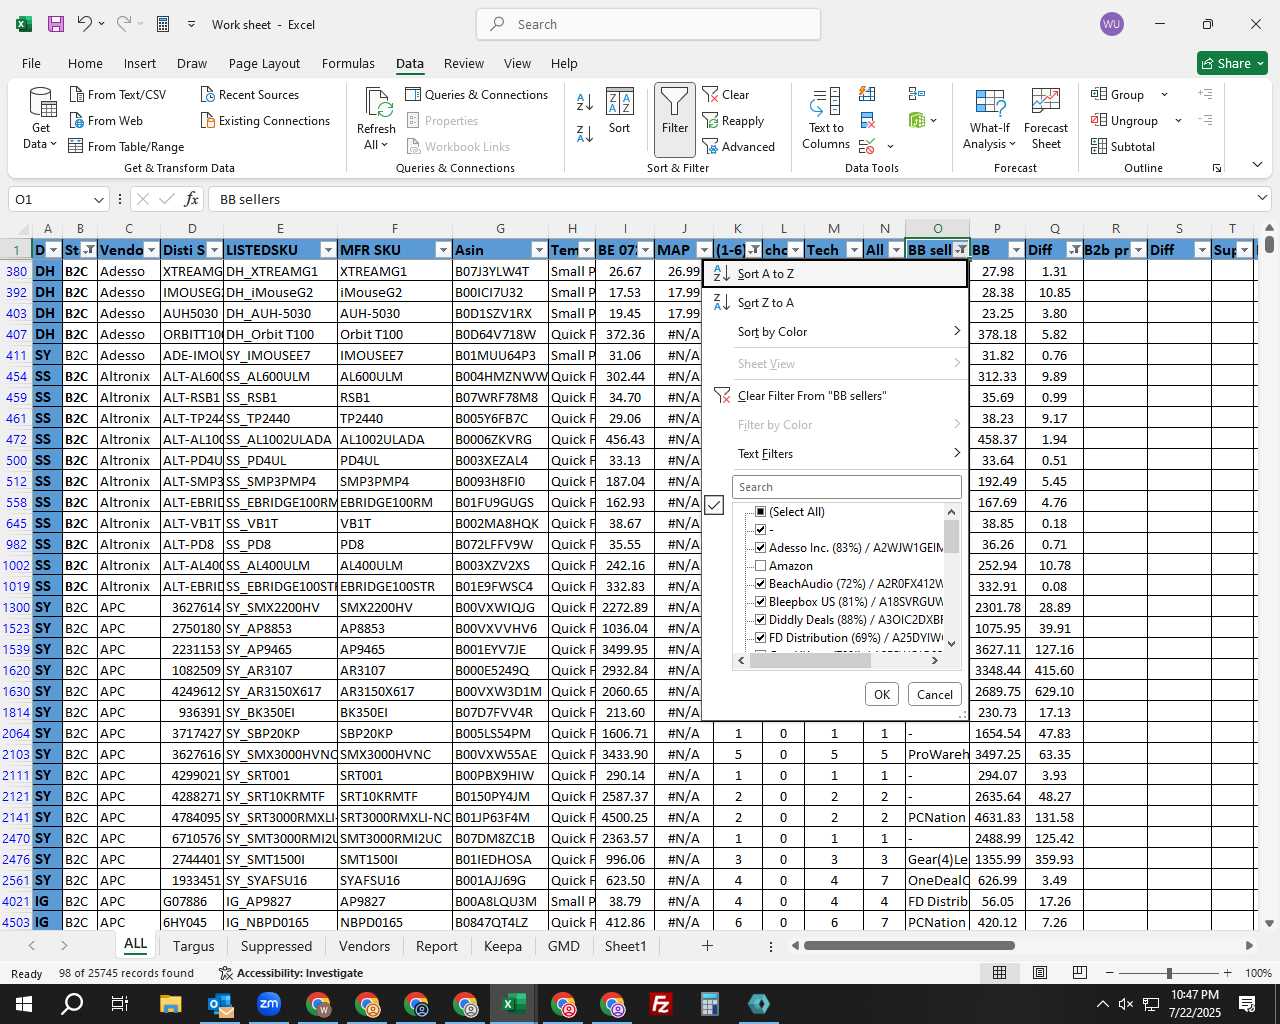1280x1024 pixels.
Task: Open the Insert ribbon tab
Action: click(x=140, y=63)
